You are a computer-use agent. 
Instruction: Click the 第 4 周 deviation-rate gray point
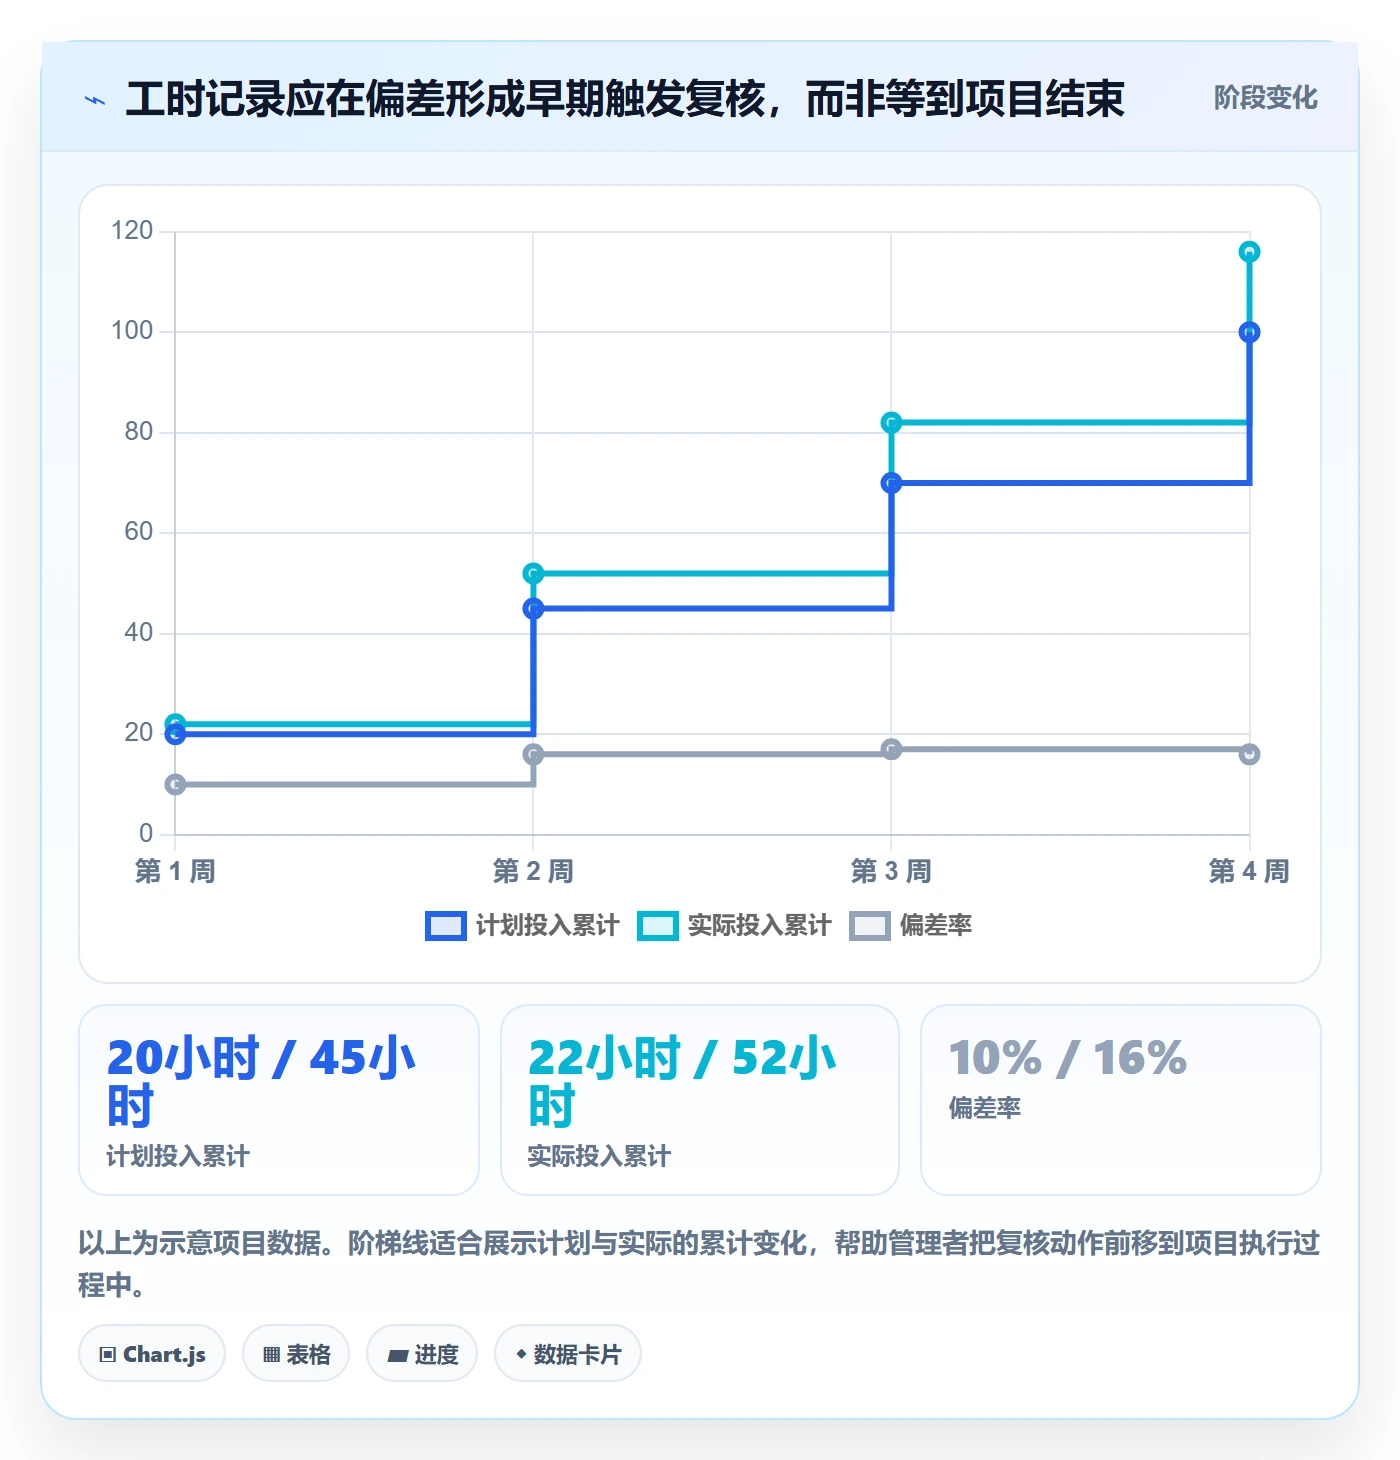coord(1249,754)
